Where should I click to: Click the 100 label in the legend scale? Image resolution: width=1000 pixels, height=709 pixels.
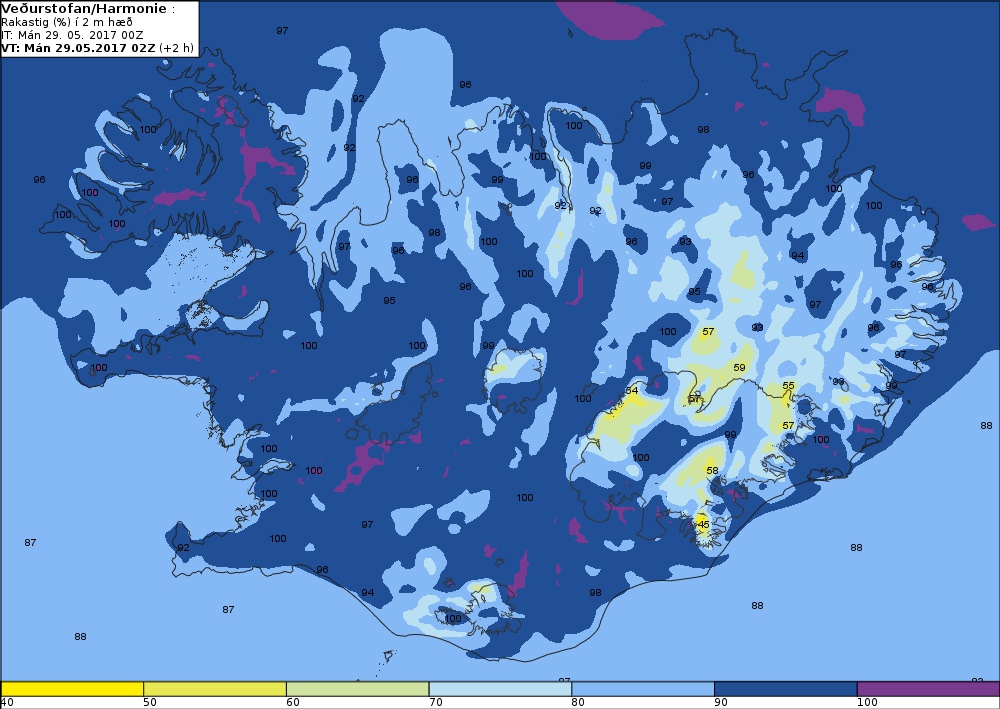pos(867,703)
